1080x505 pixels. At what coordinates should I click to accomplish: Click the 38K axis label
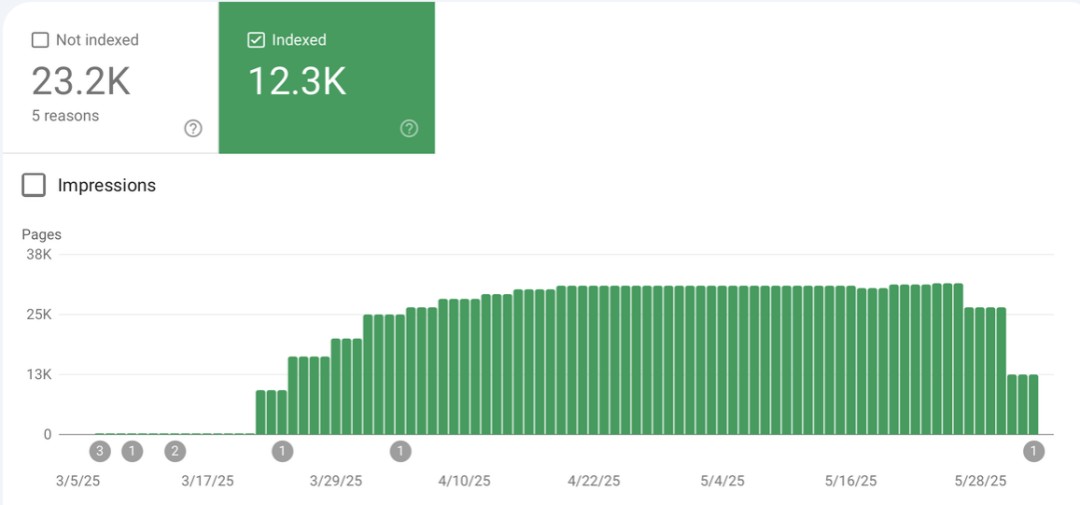click(x=39, y=254)
